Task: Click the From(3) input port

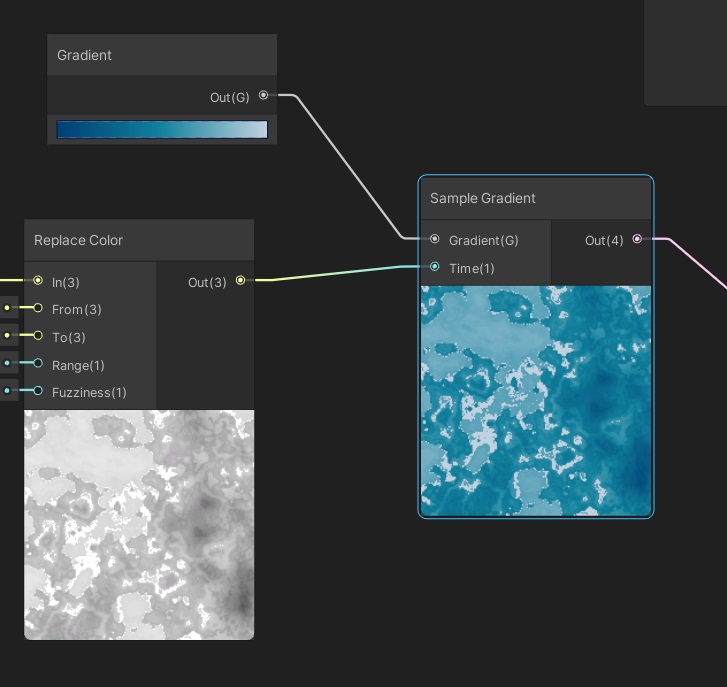Action: coord(38,309)
